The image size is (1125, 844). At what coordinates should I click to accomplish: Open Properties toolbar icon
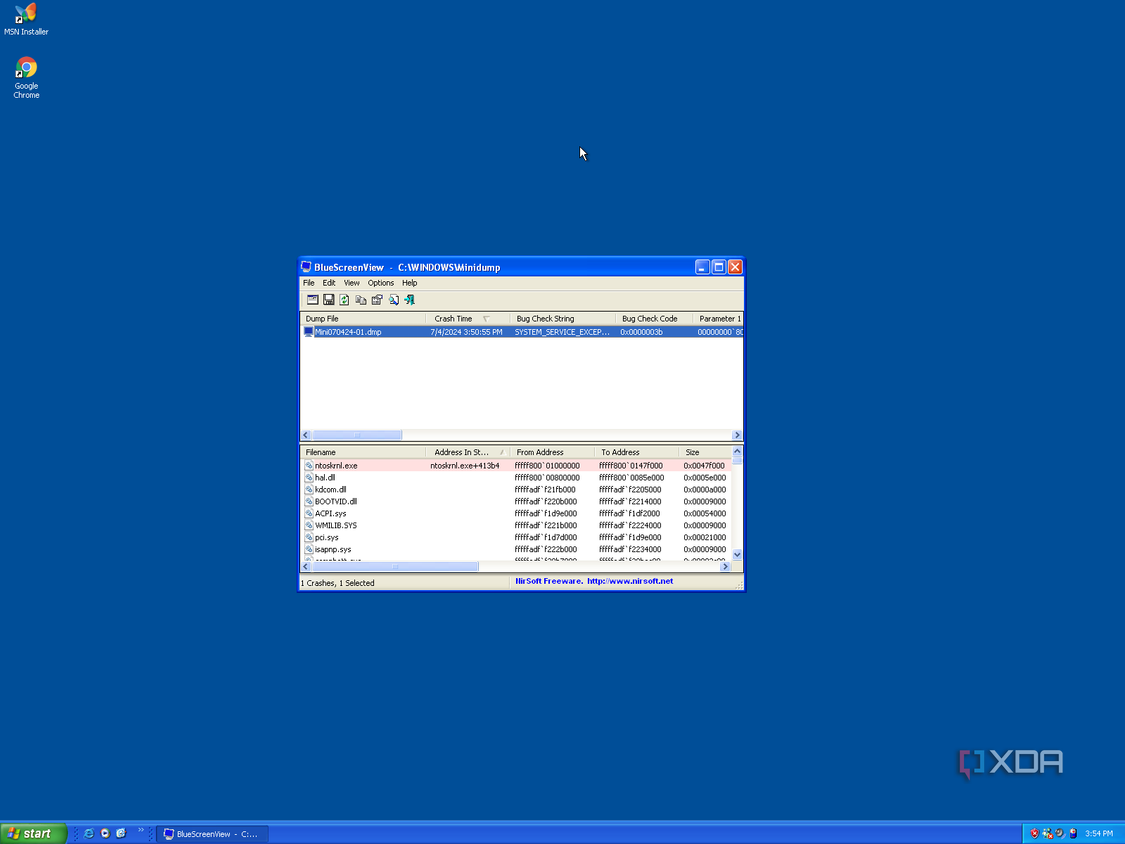click(x=377, y=300)
